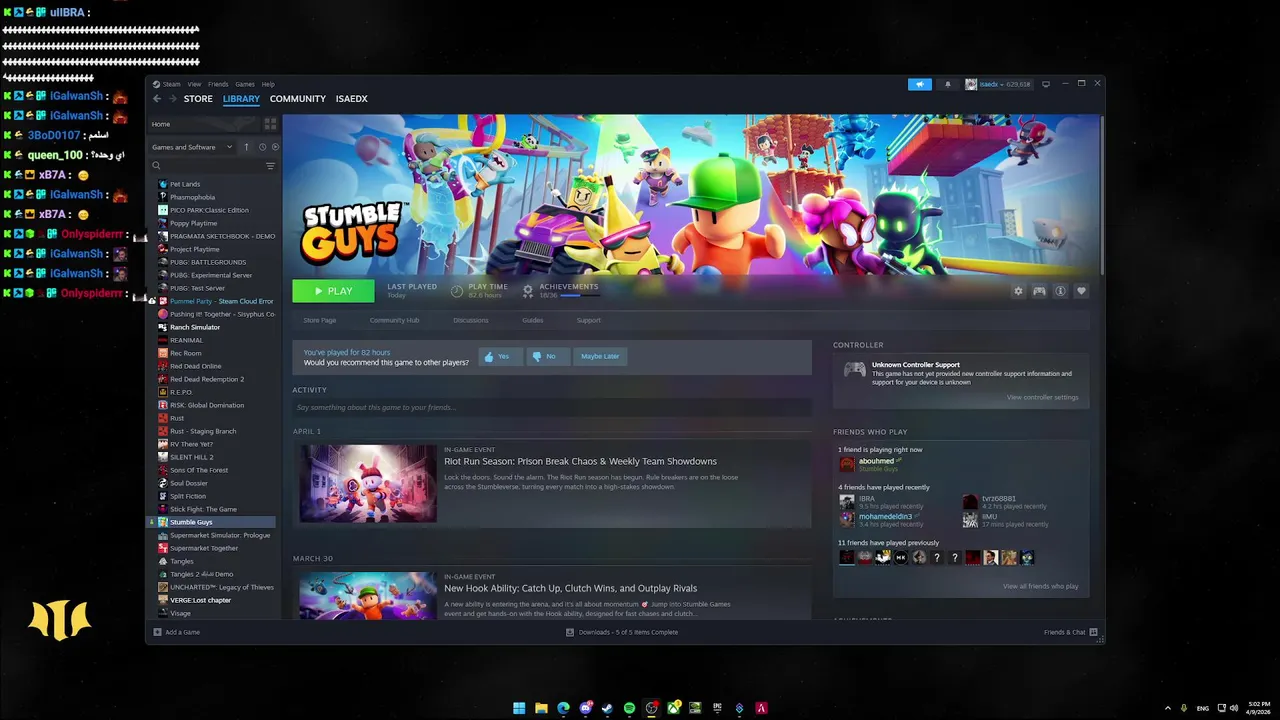Select Phasmophobia in the game list

coord(192,197)
